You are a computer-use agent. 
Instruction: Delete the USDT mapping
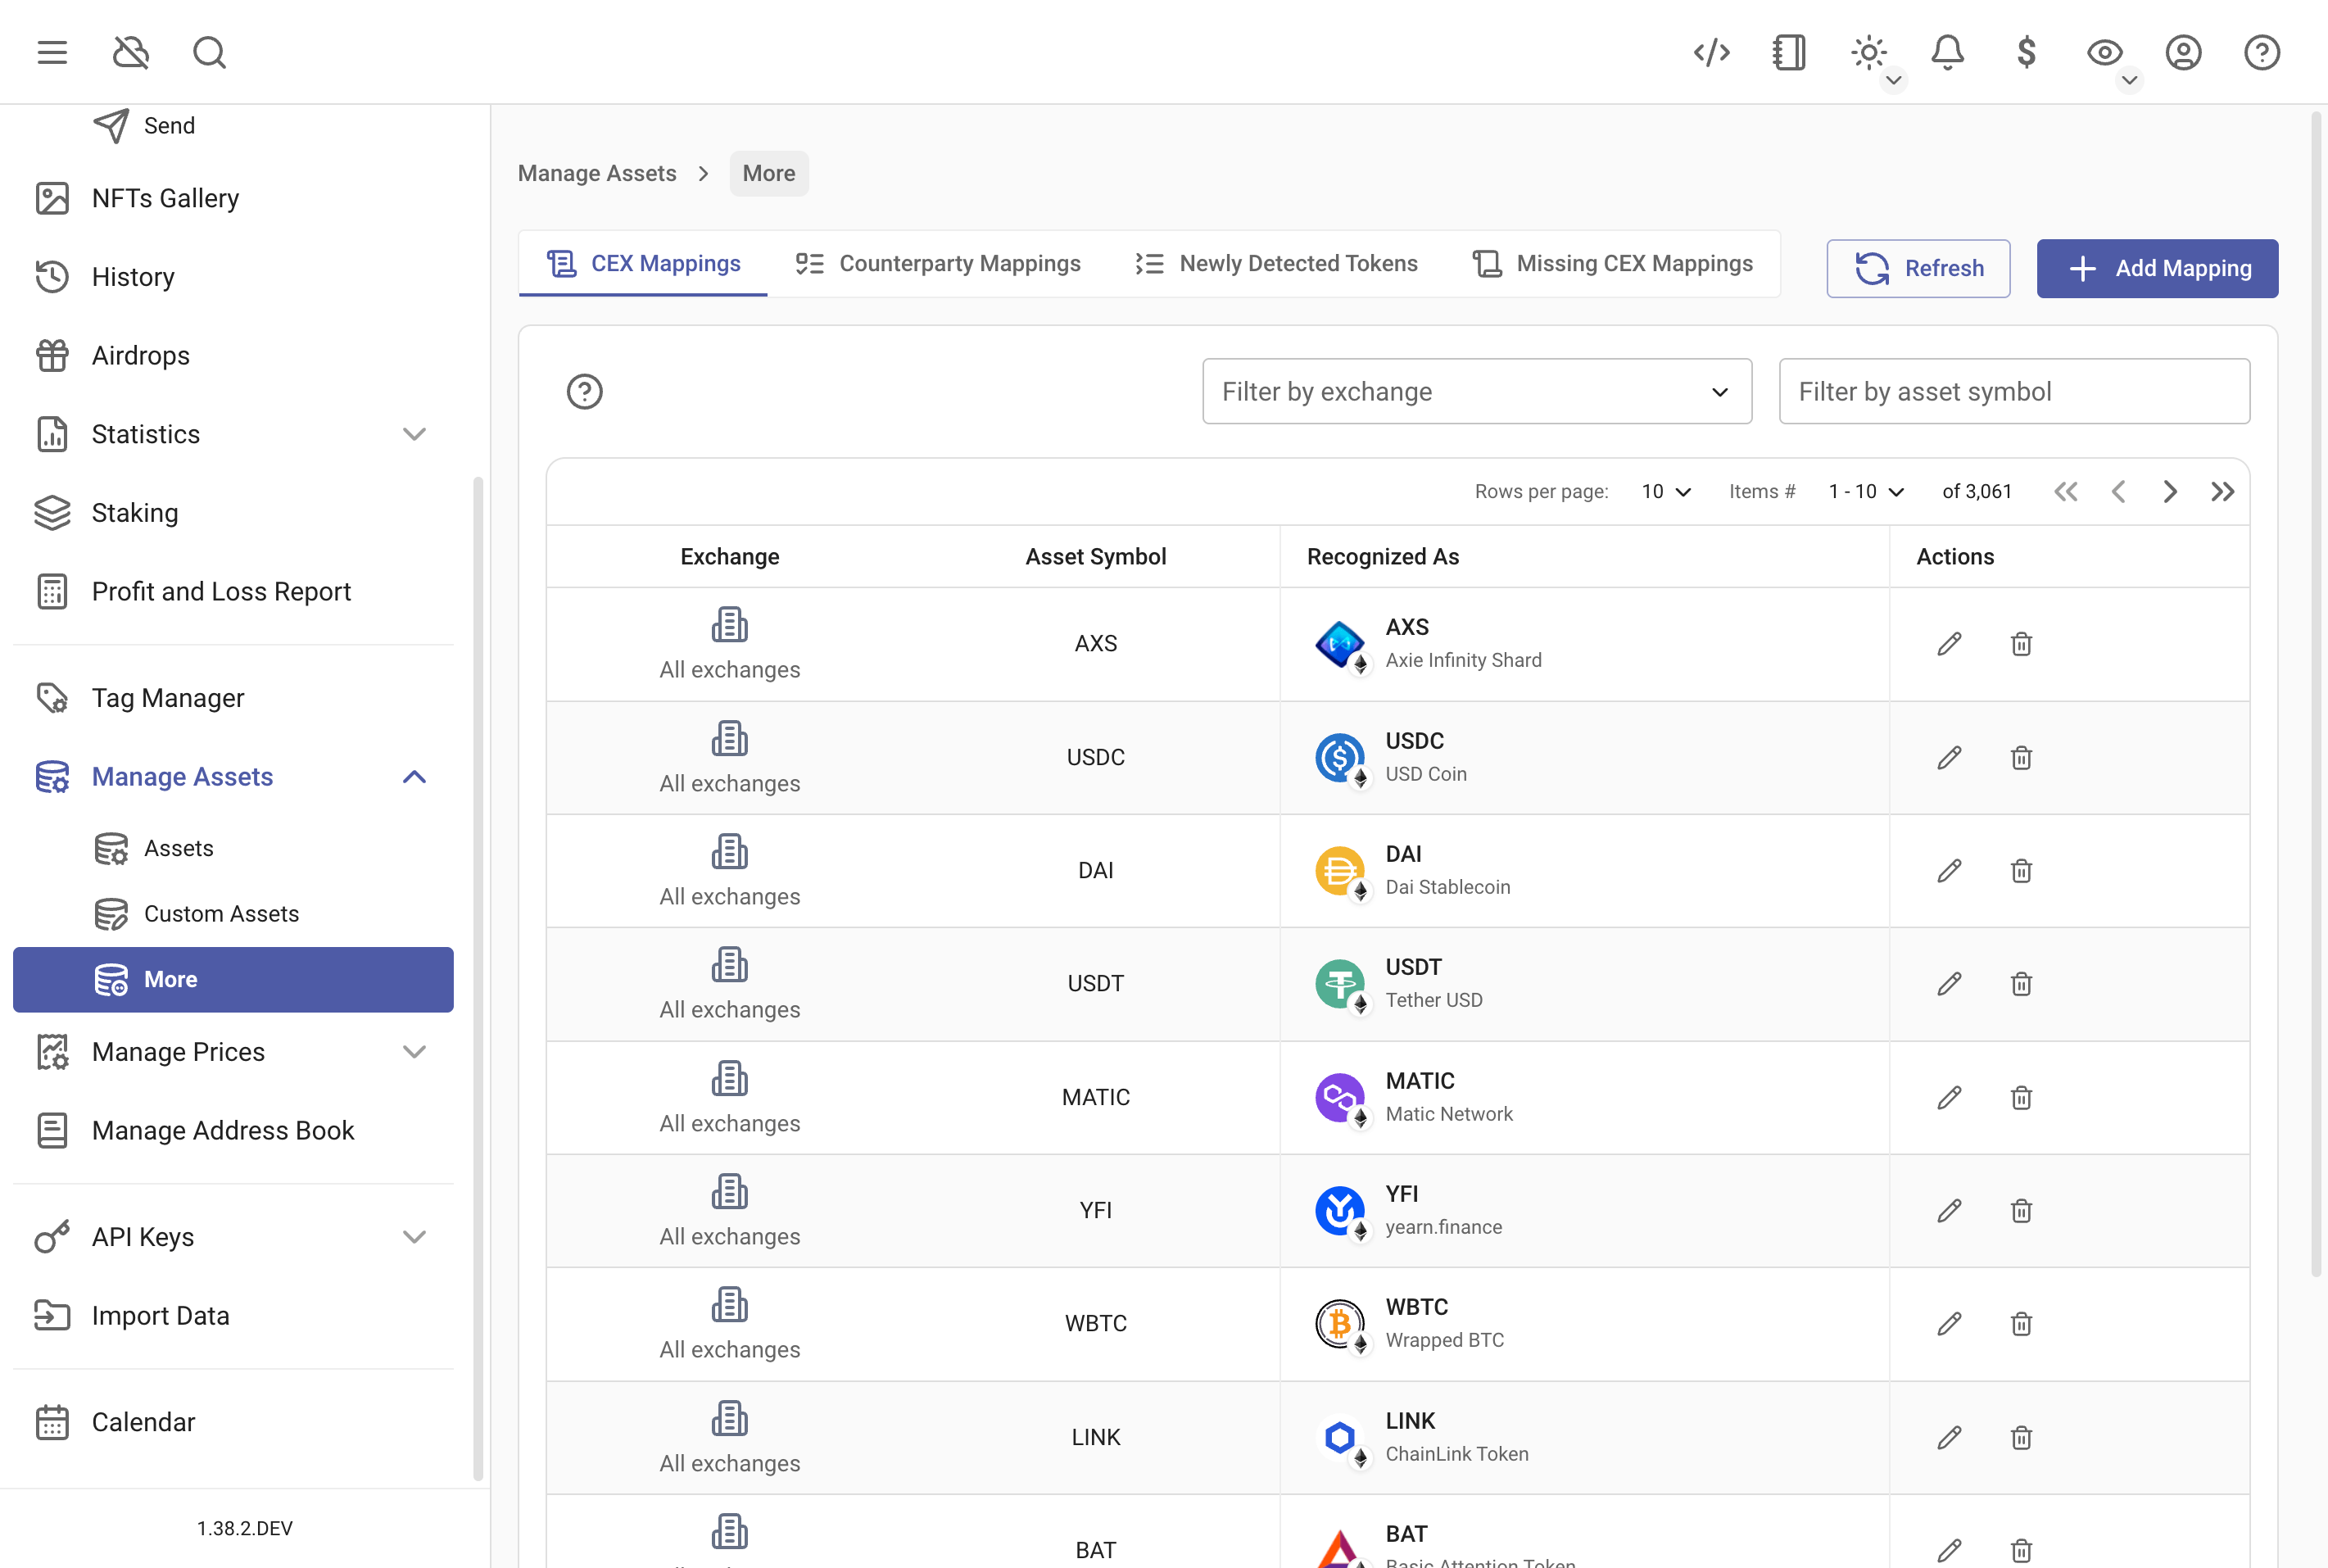point(2021,983)
